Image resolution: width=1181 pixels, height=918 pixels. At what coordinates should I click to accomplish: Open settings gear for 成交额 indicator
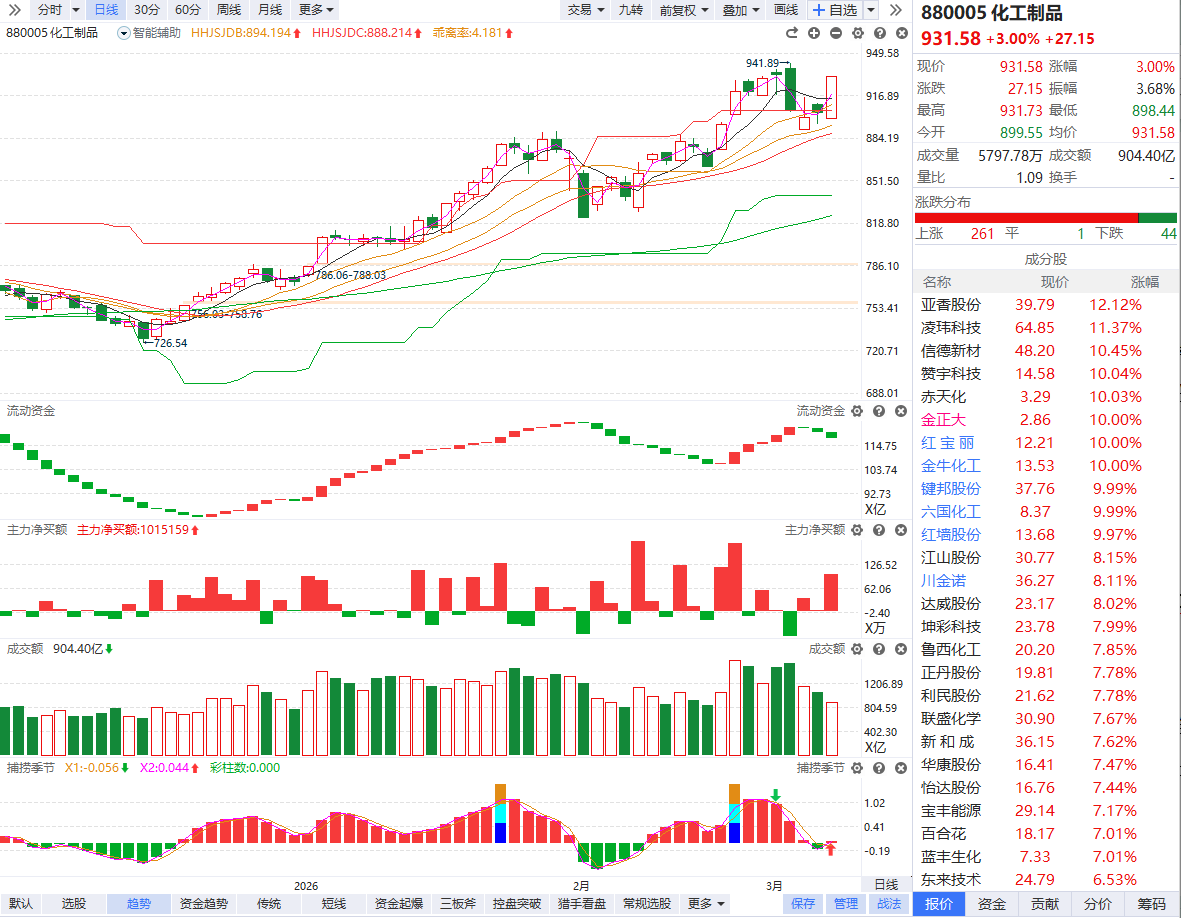point(857,649)
